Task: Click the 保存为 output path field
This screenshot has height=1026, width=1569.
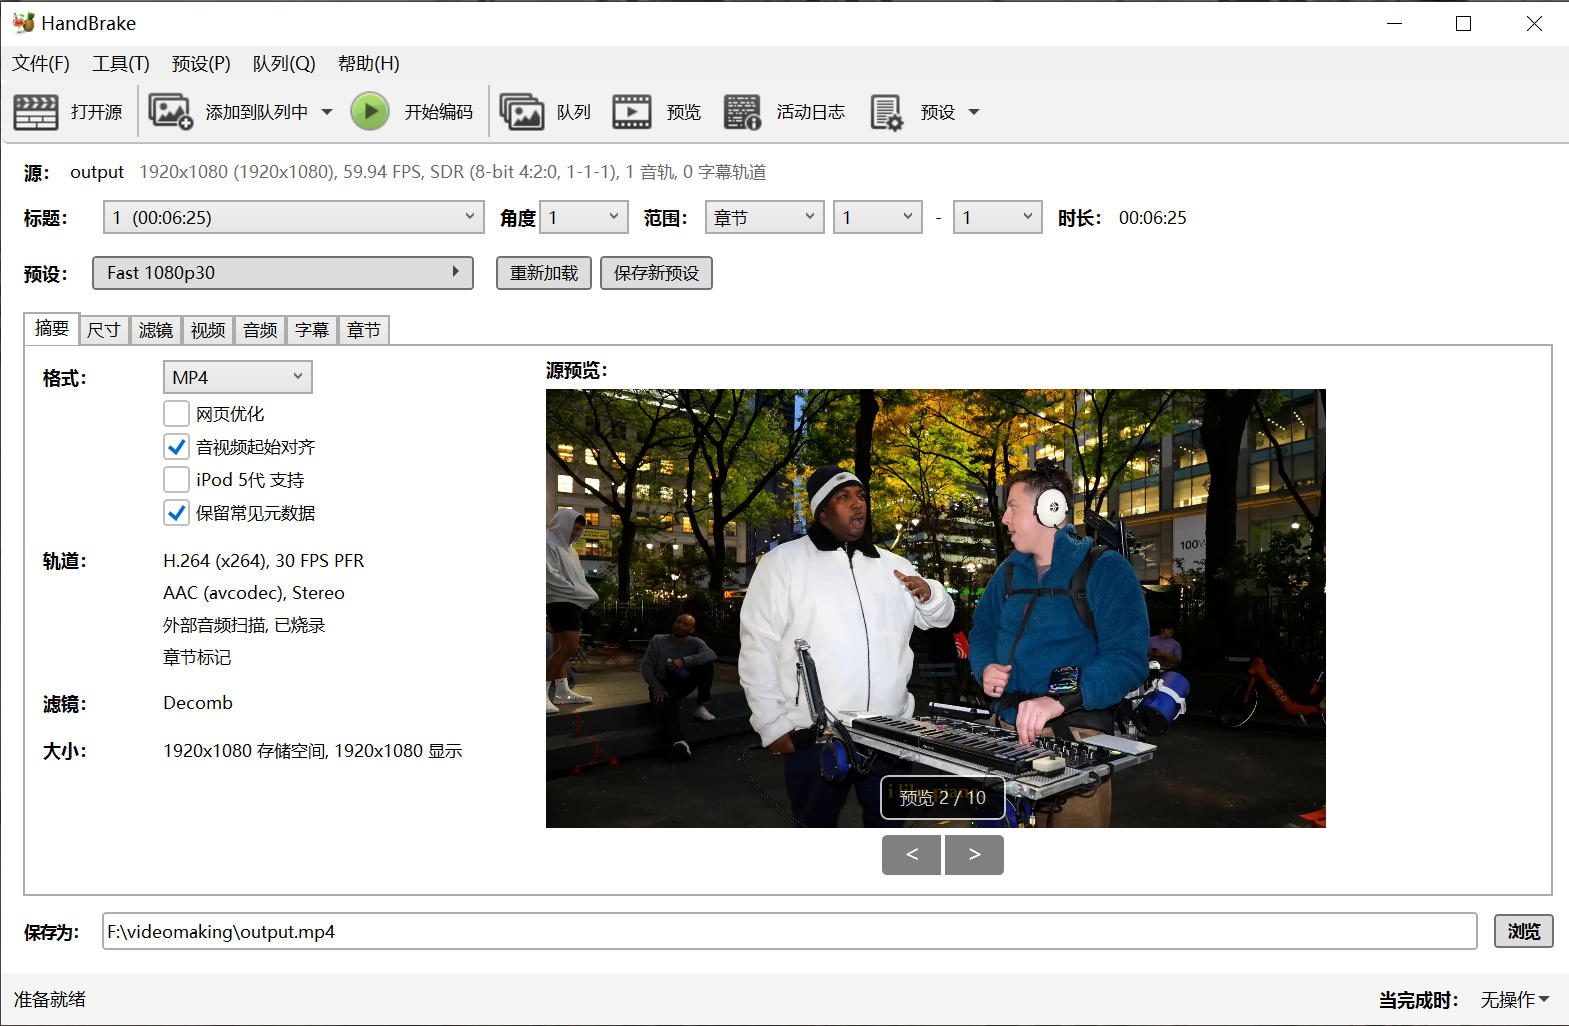Action: pyautogui.click(x=788, y=931)
